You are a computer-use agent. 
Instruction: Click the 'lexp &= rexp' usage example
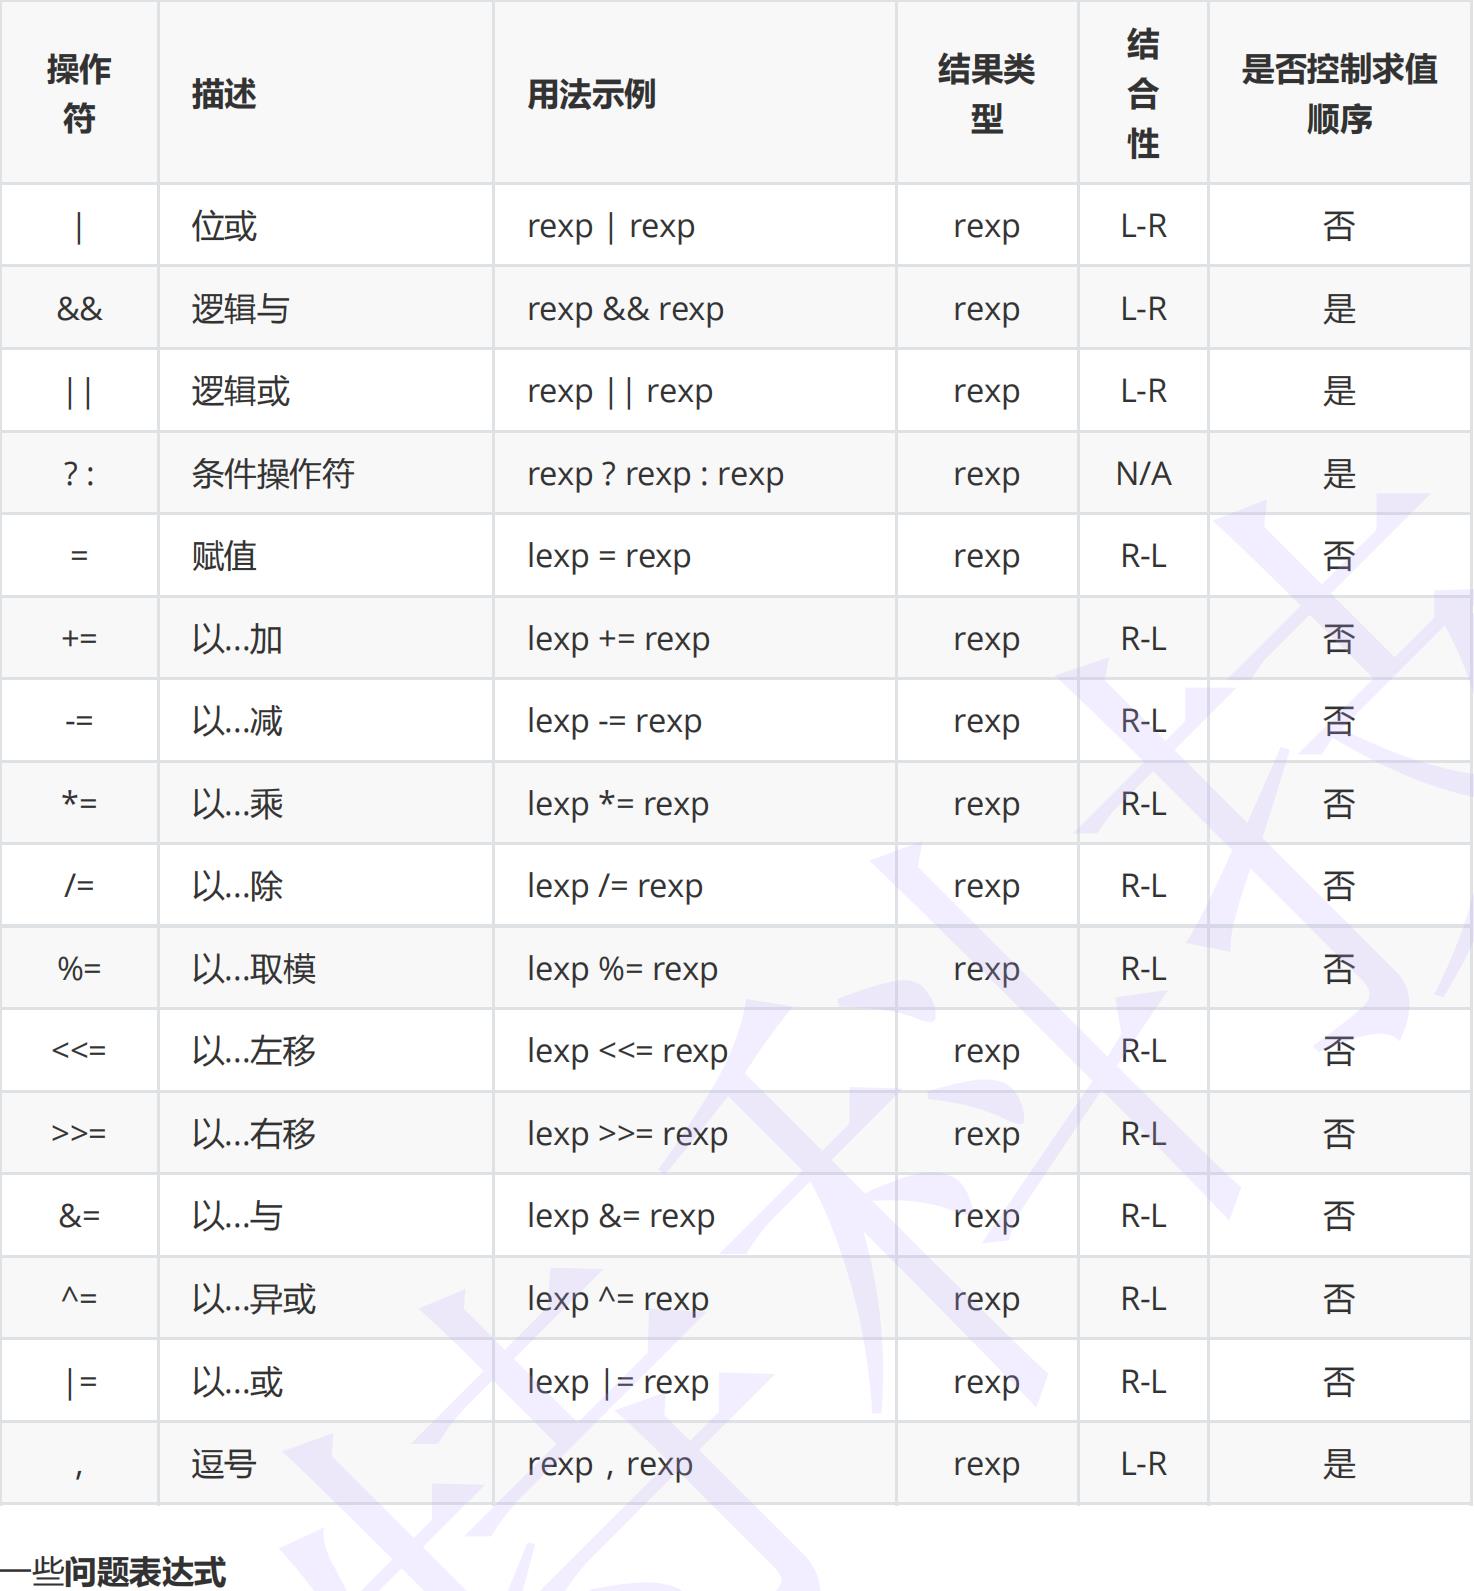click(621, 1217)
